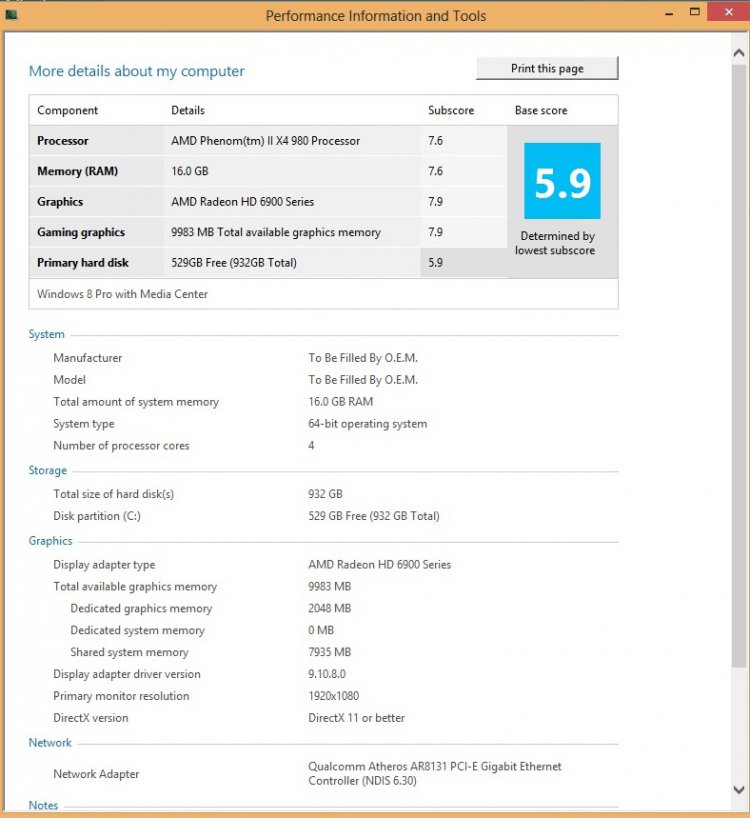Click the Storage section heading

(x=47, y=471)
